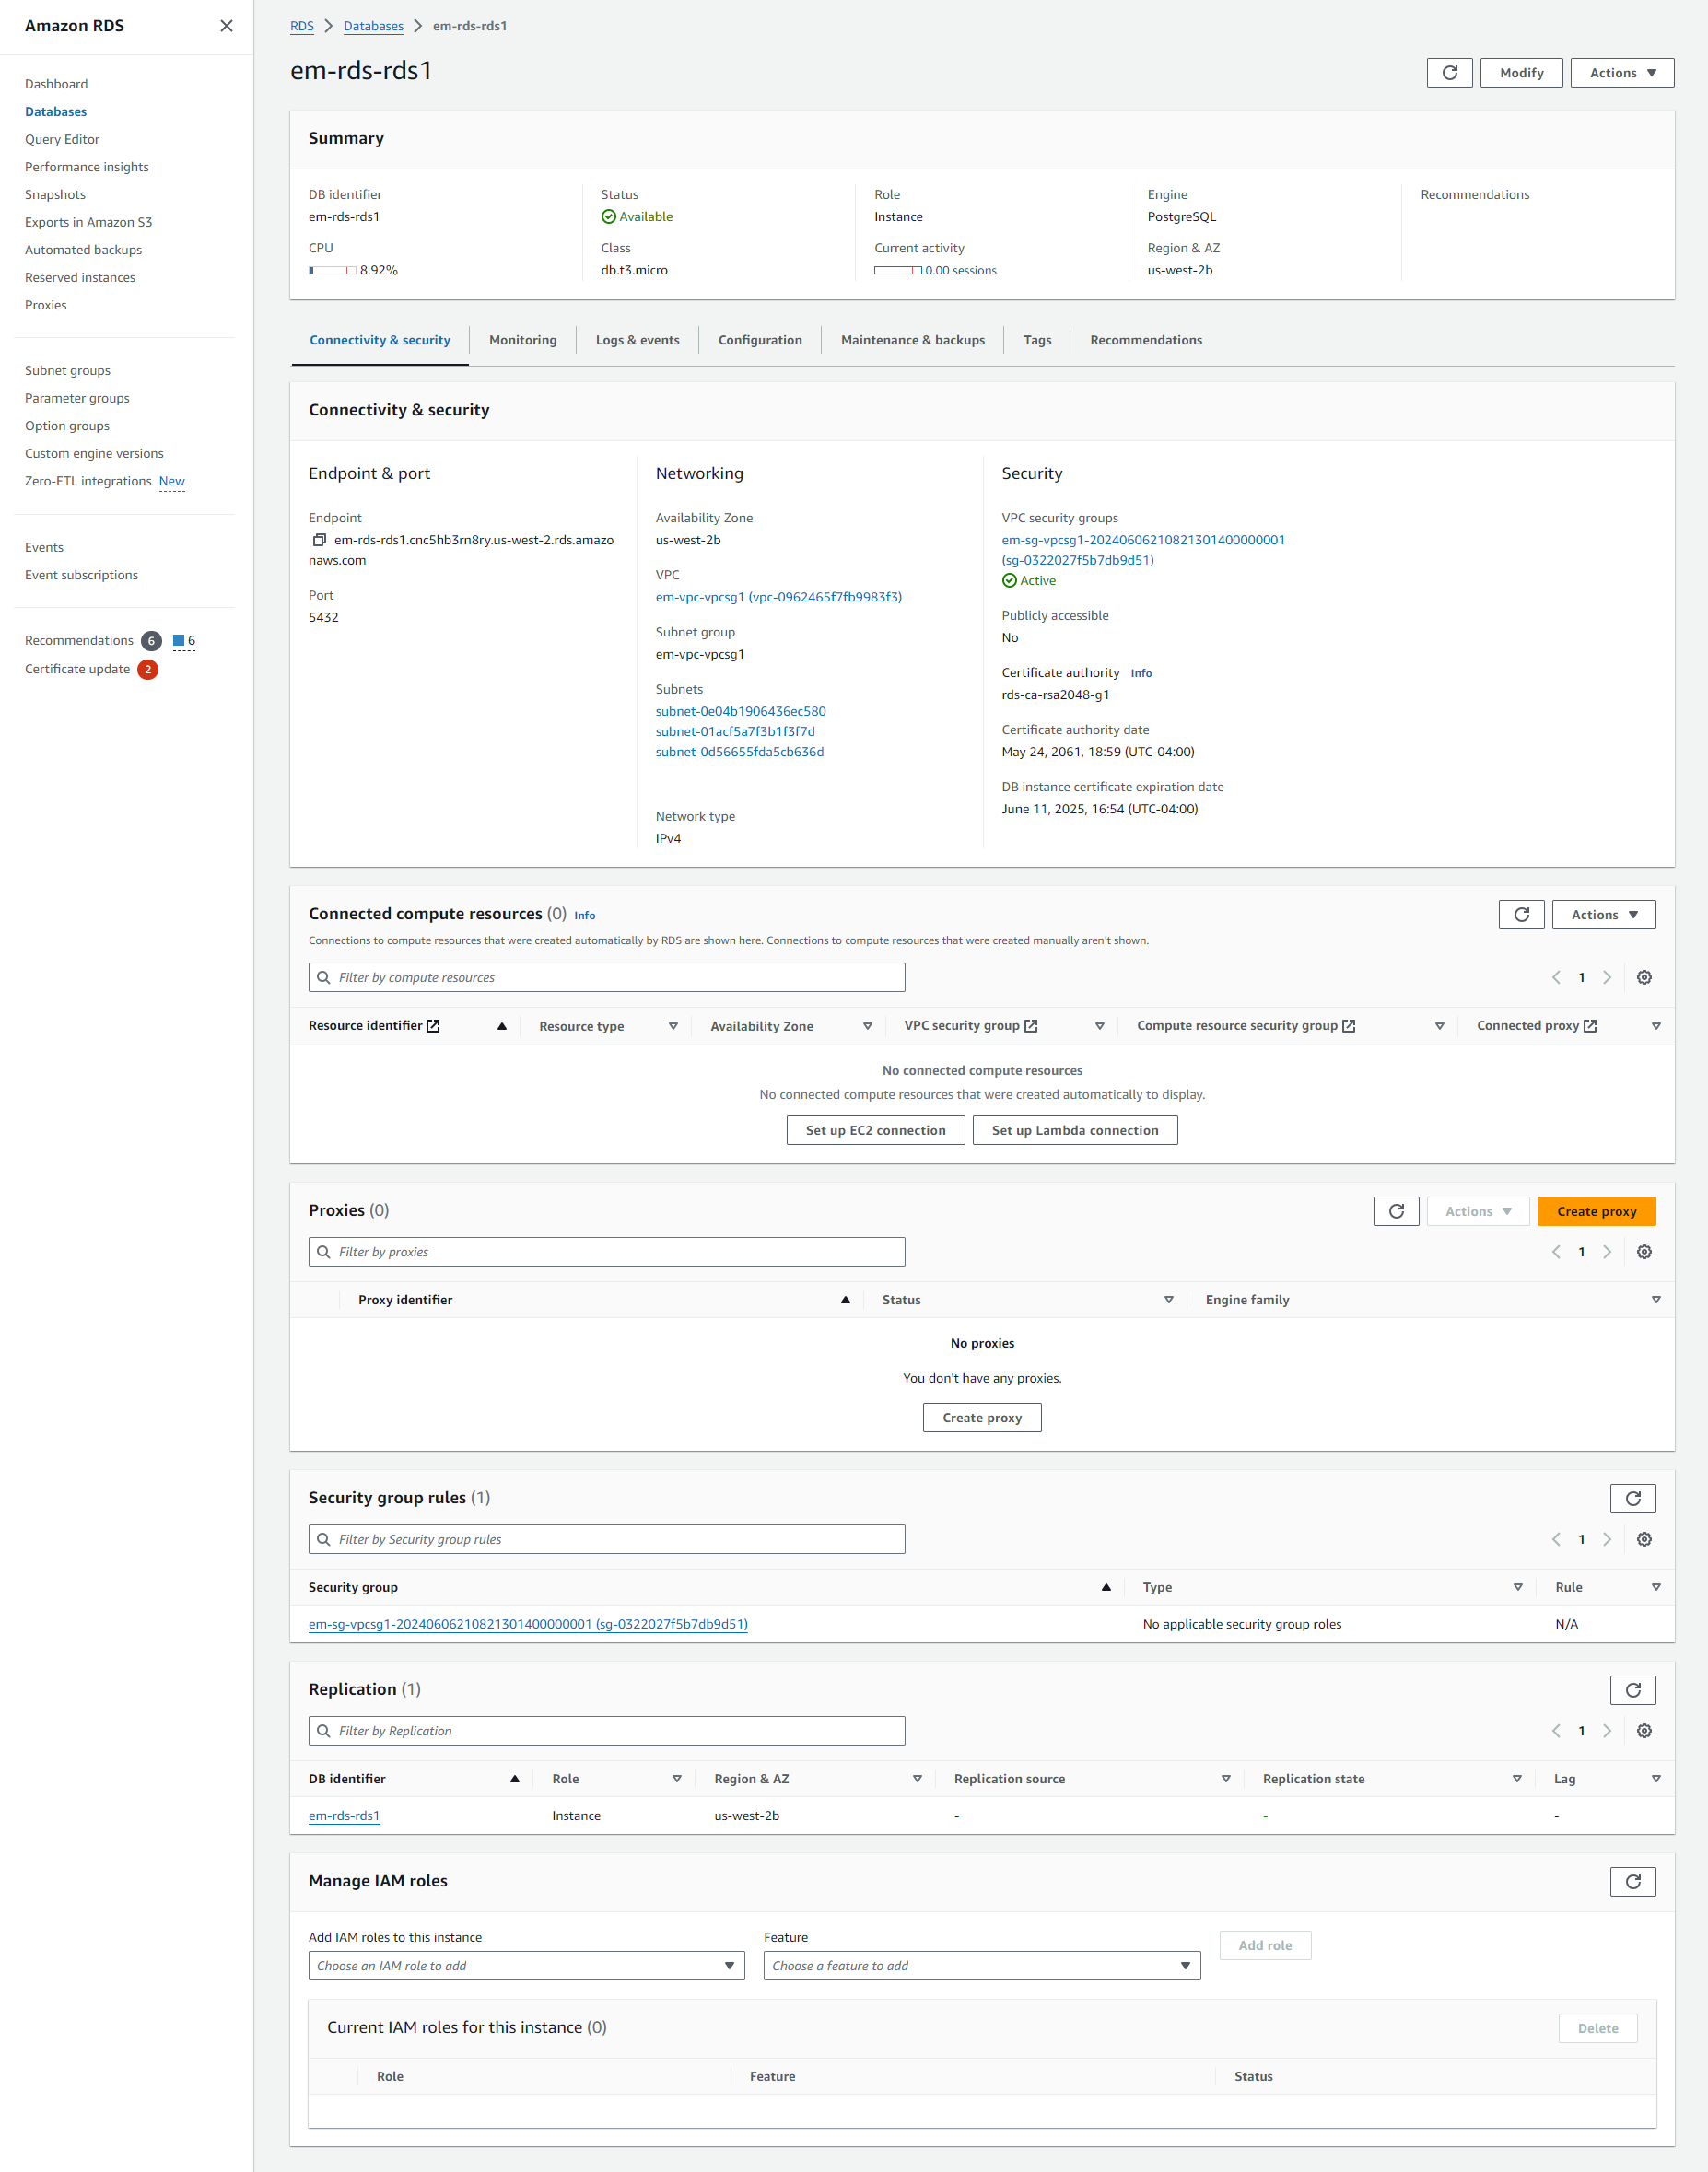Image resolution: width=1708 pixels, height=2172 pixels.
Task: Click the CPU usage bar in Summary
Action: tap(332, 270)
